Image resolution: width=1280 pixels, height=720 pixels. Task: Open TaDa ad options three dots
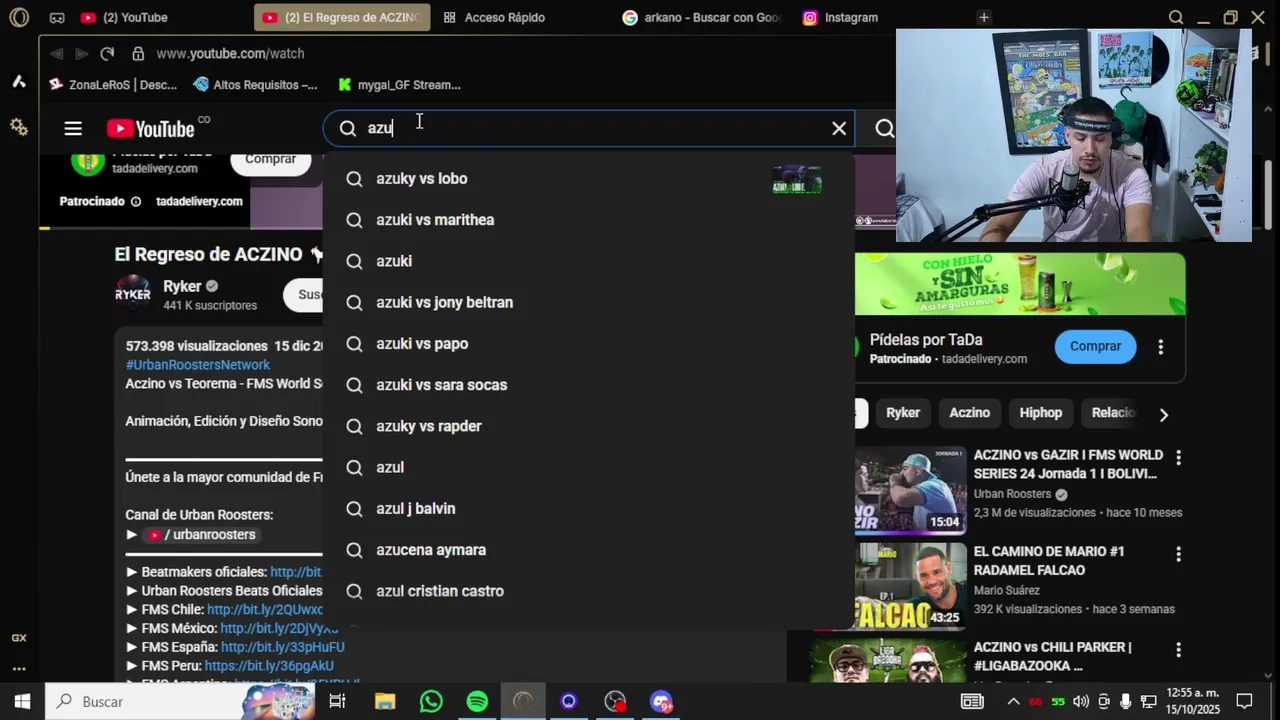pos(1160,347)
